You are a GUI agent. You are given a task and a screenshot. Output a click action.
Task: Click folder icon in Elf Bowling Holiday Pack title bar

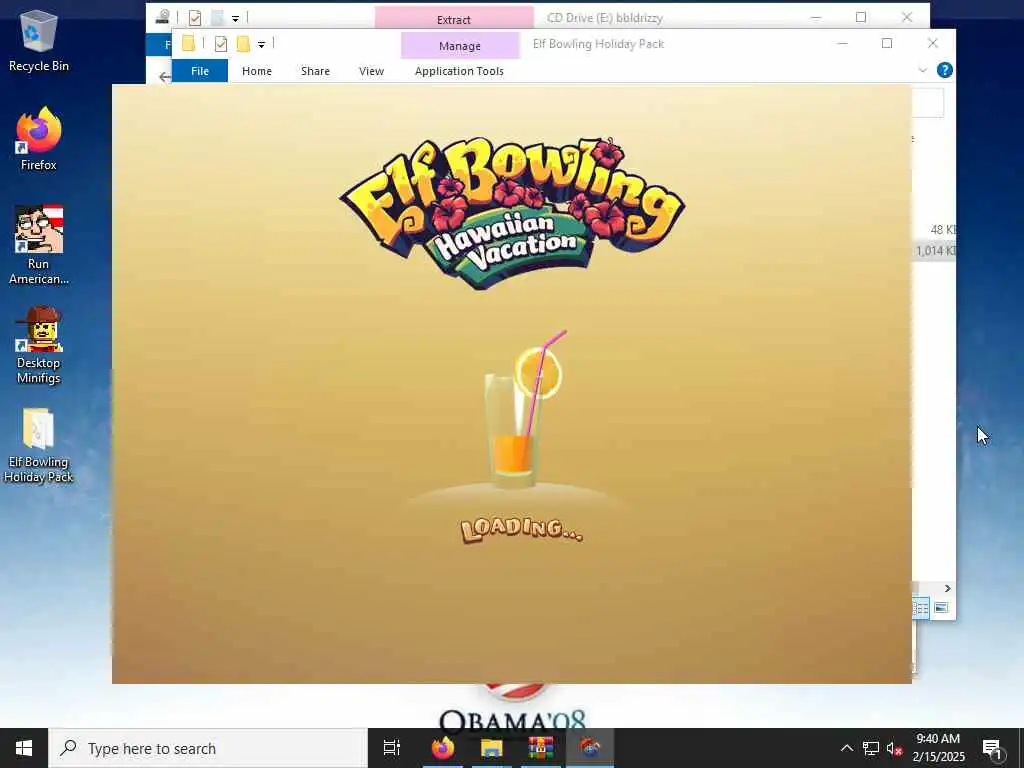pyautogui.click(x=188, y=44)
